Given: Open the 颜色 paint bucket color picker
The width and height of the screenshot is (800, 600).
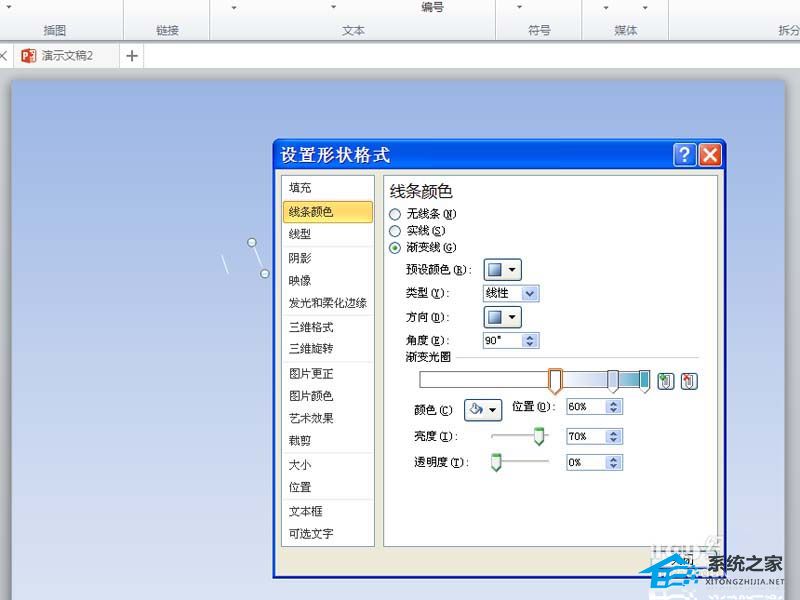Looking at the screenshot, I should [x=483, y=409].
